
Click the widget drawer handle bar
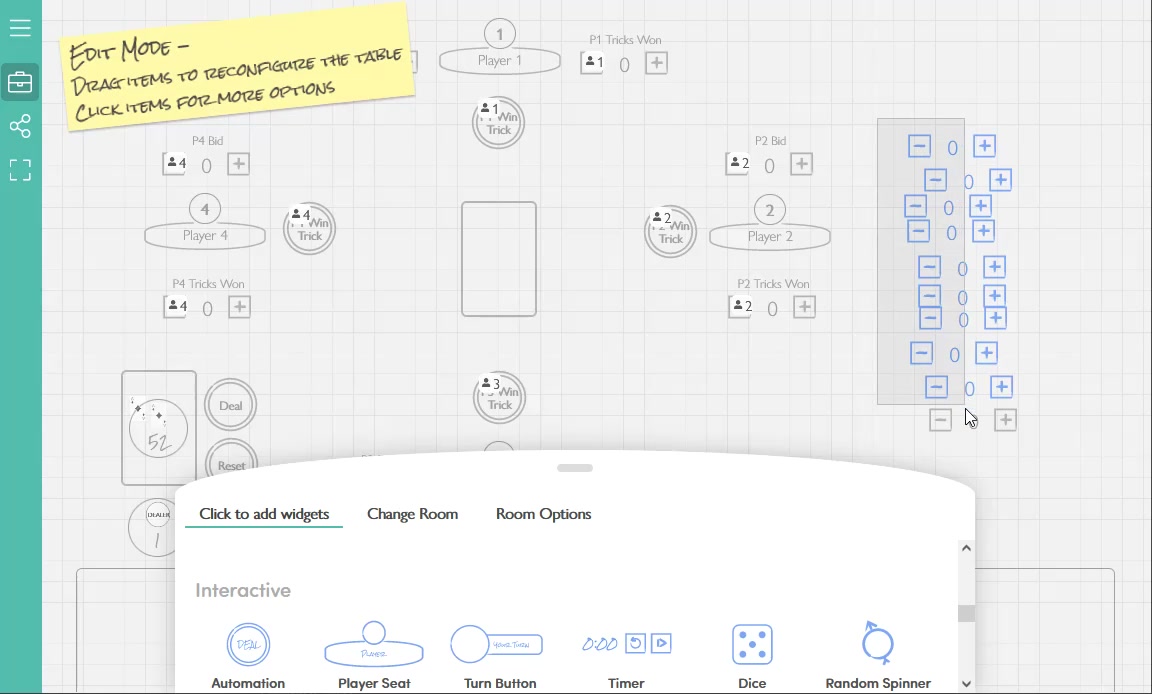[575, 468]
